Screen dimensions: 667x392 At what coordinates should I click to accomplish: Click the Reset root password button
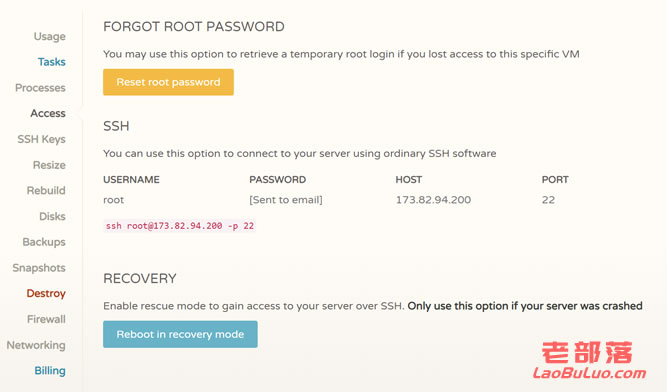point(168,82)
